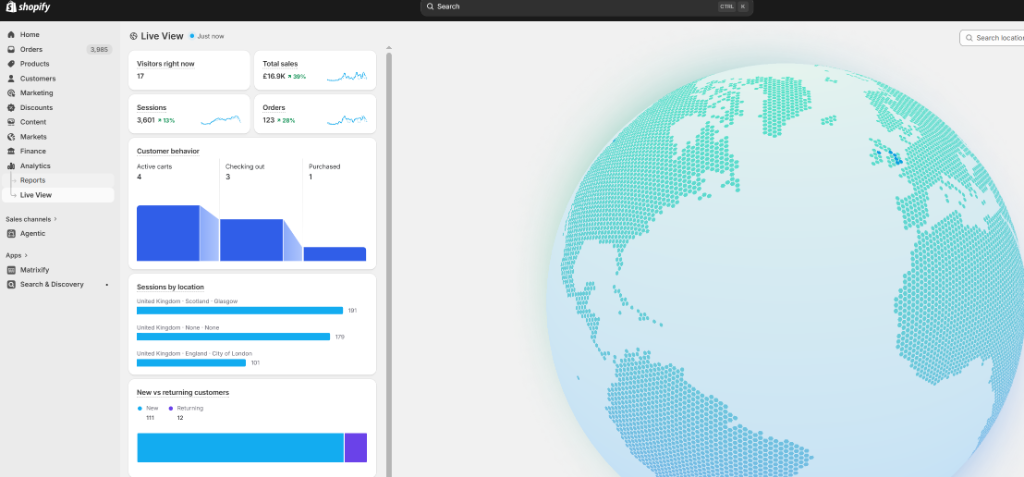Expand the Sales channels section
The width and height of the screenshot is (1024, 477).
(31, 220)
